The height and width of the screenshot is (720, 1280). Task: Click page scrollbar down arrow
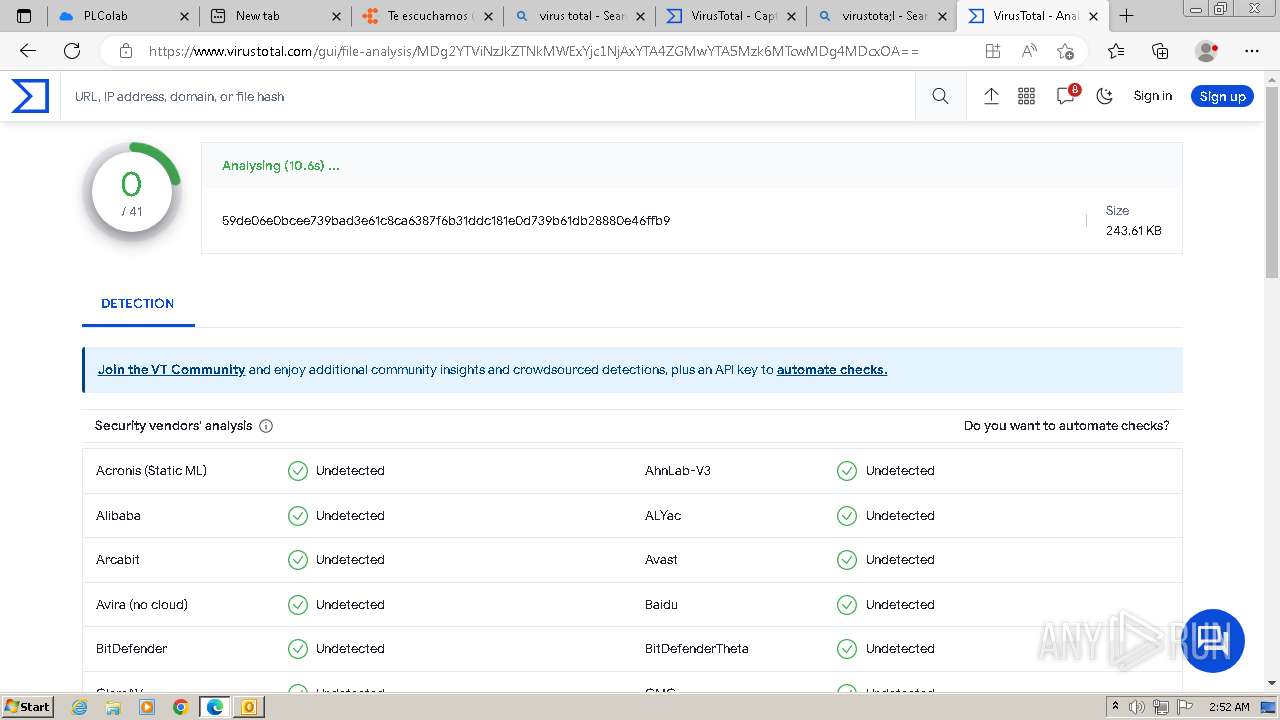click(x=1272, y=683)
